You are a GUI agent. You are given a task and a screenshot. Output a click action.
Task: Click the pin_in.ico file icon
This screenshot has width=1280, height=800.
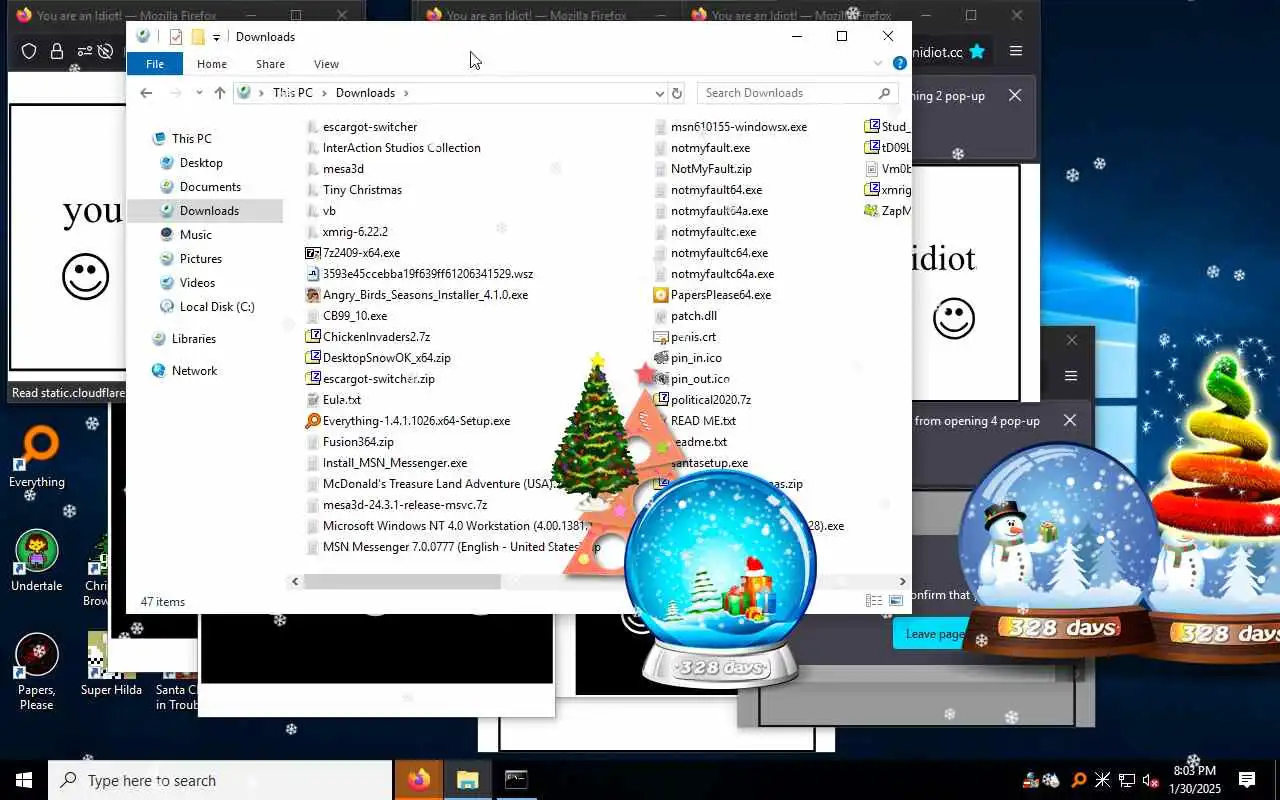click(660, 358)
